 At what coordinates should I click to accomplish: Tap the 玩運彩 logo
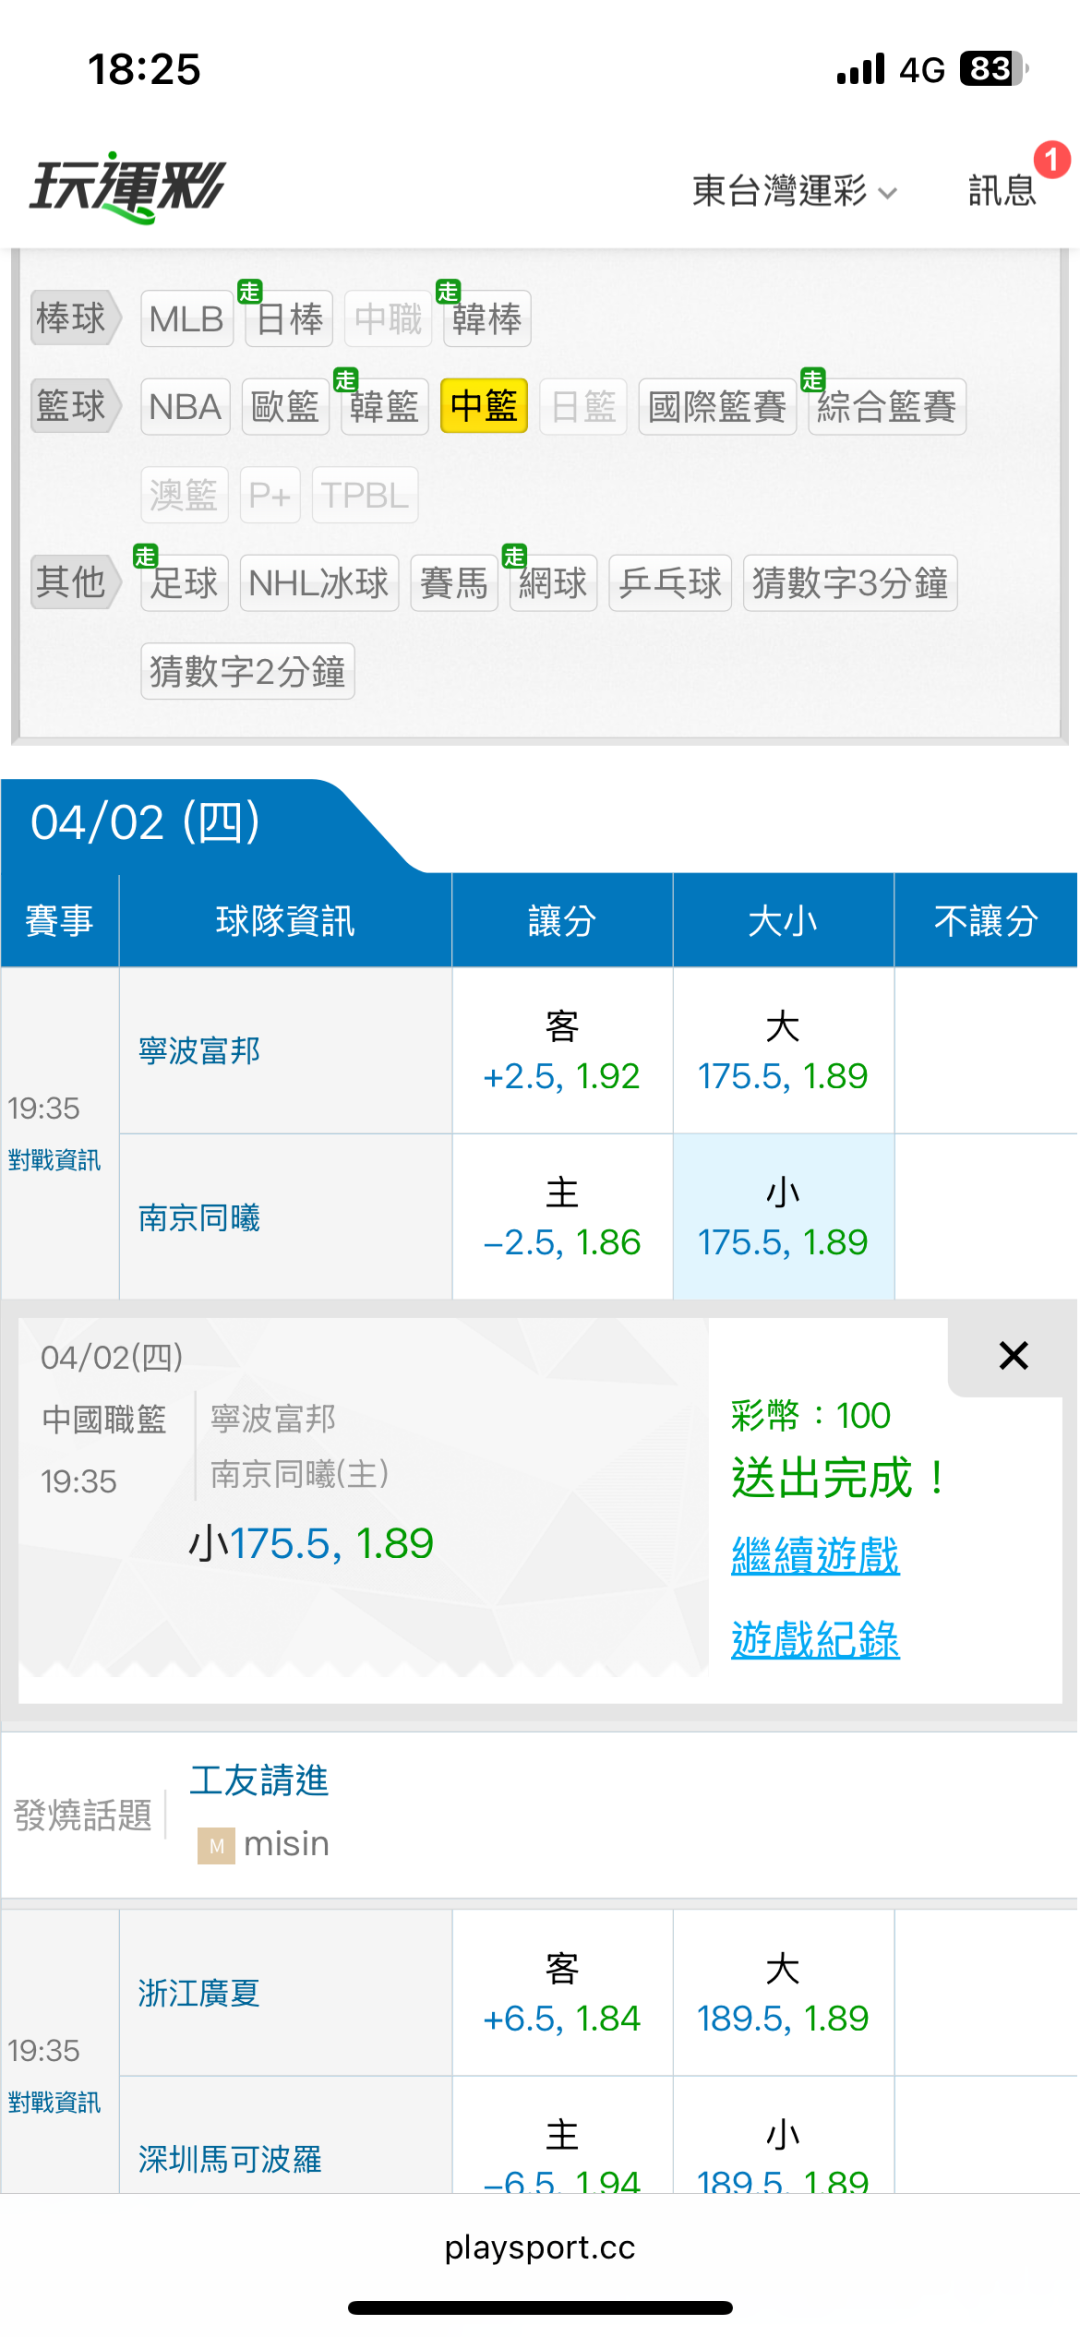click(x=128, y=186)
